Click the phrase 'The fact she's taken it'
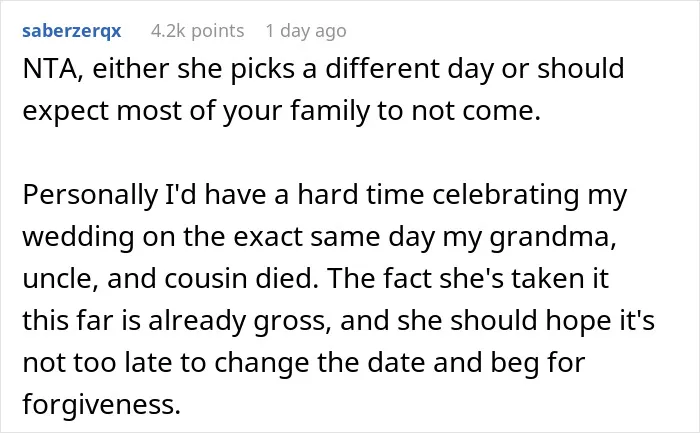Viewport: 700px width, 433px height. (468, 279)
